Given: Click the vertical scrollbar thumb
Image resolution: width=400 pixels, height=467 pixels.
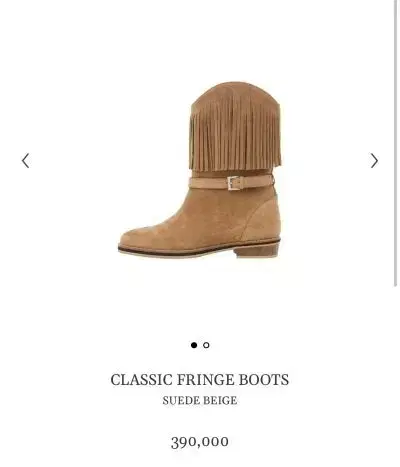Looking at the screenshot, I should pos(396,143).
